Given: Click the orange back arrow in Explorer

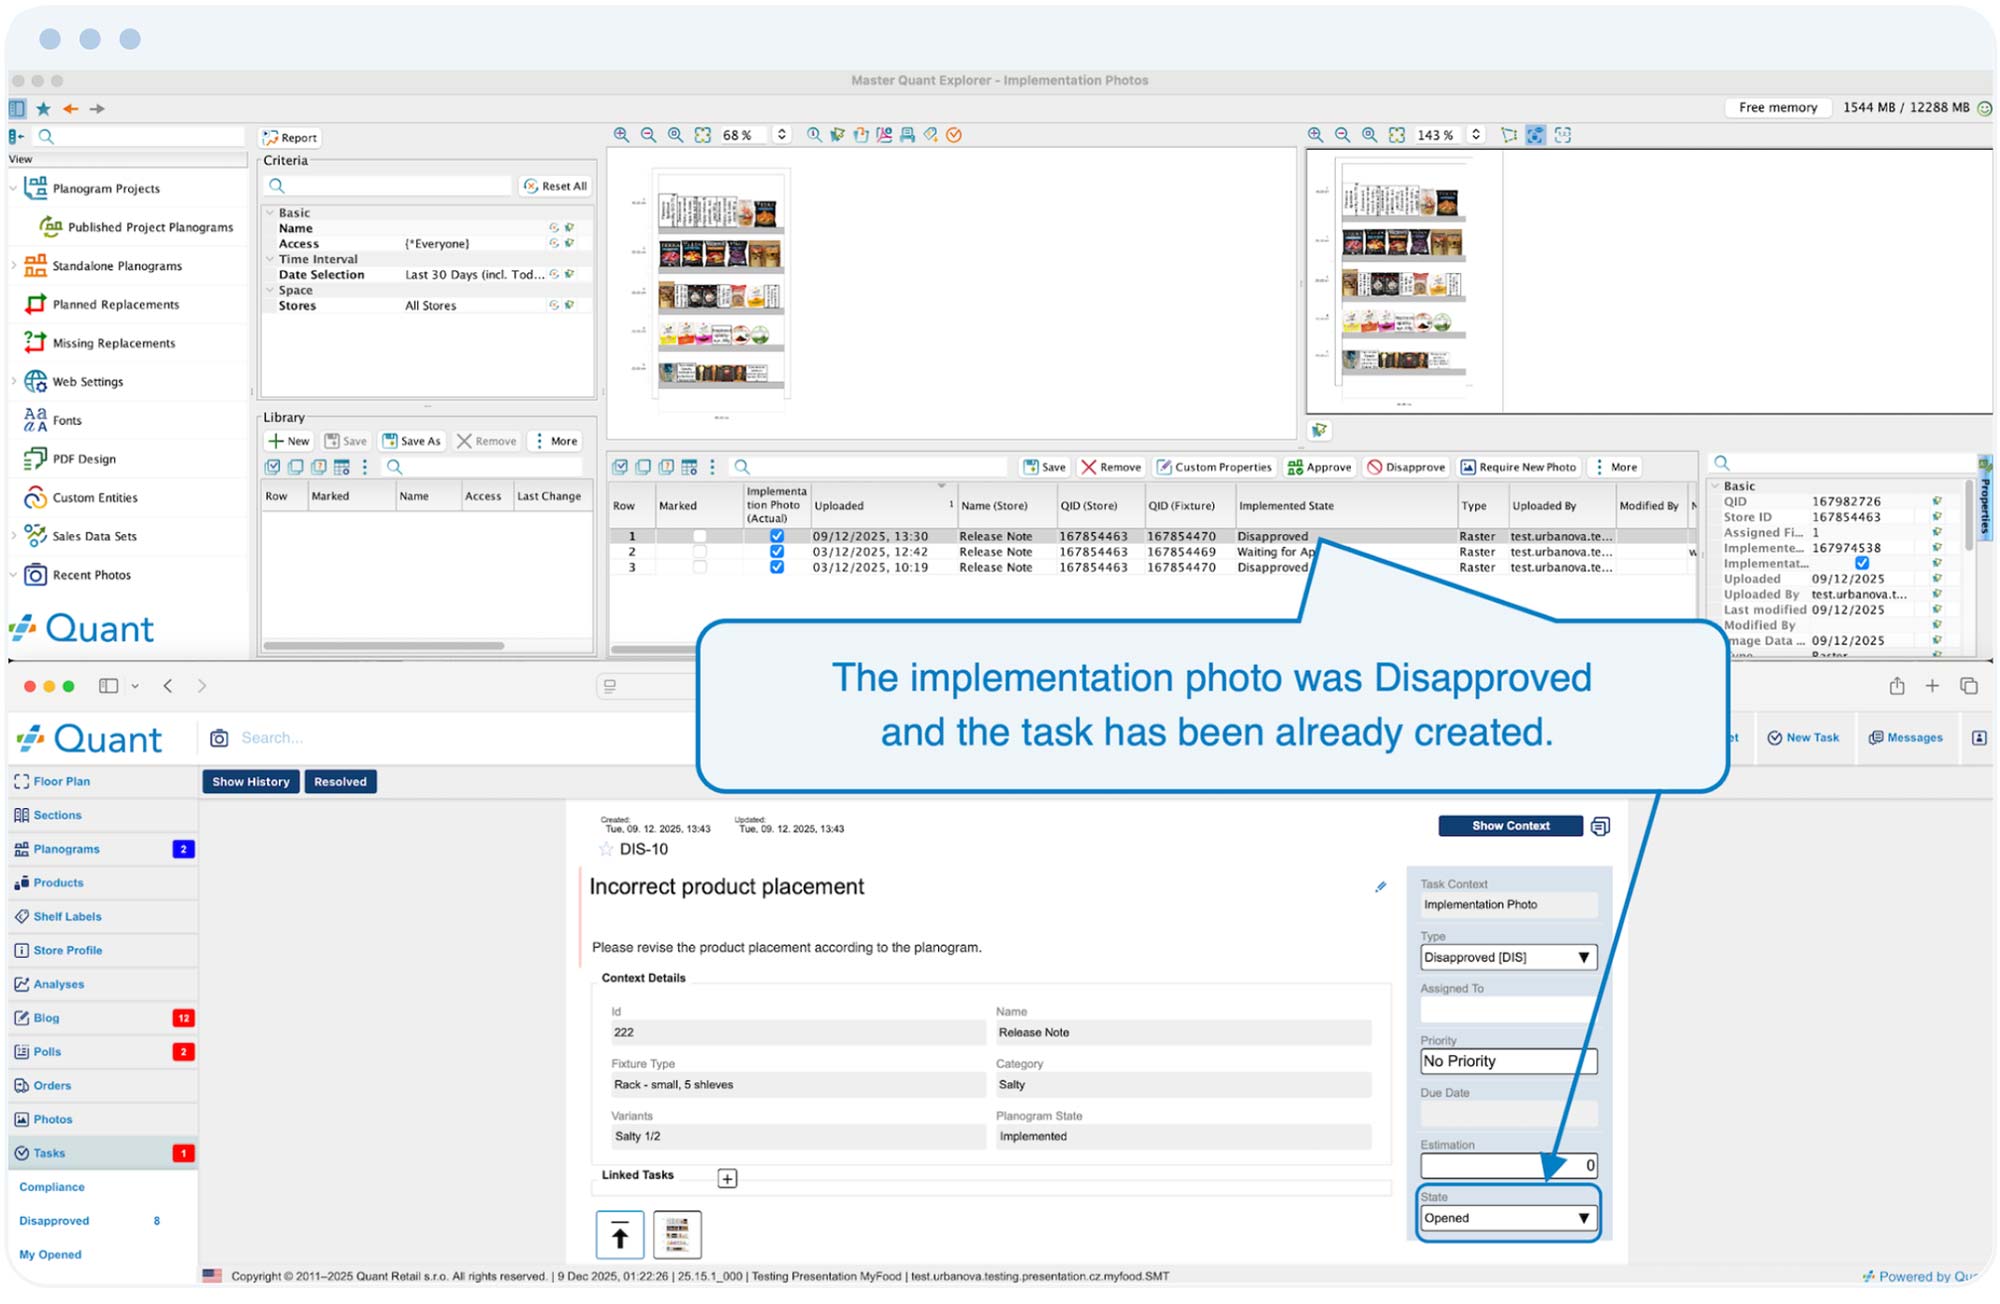Looking at the screenshot, I should [x=70, y=108].
